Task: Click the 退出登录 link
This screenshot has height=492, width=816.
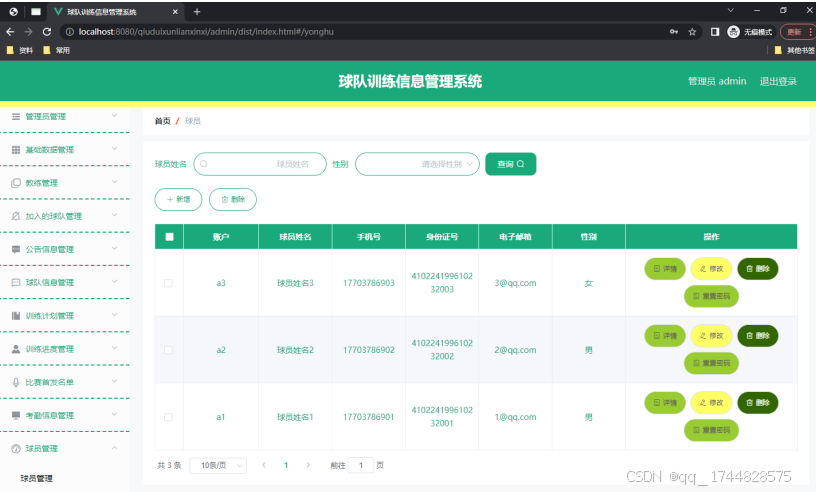Action: click(x=778, y=81)
